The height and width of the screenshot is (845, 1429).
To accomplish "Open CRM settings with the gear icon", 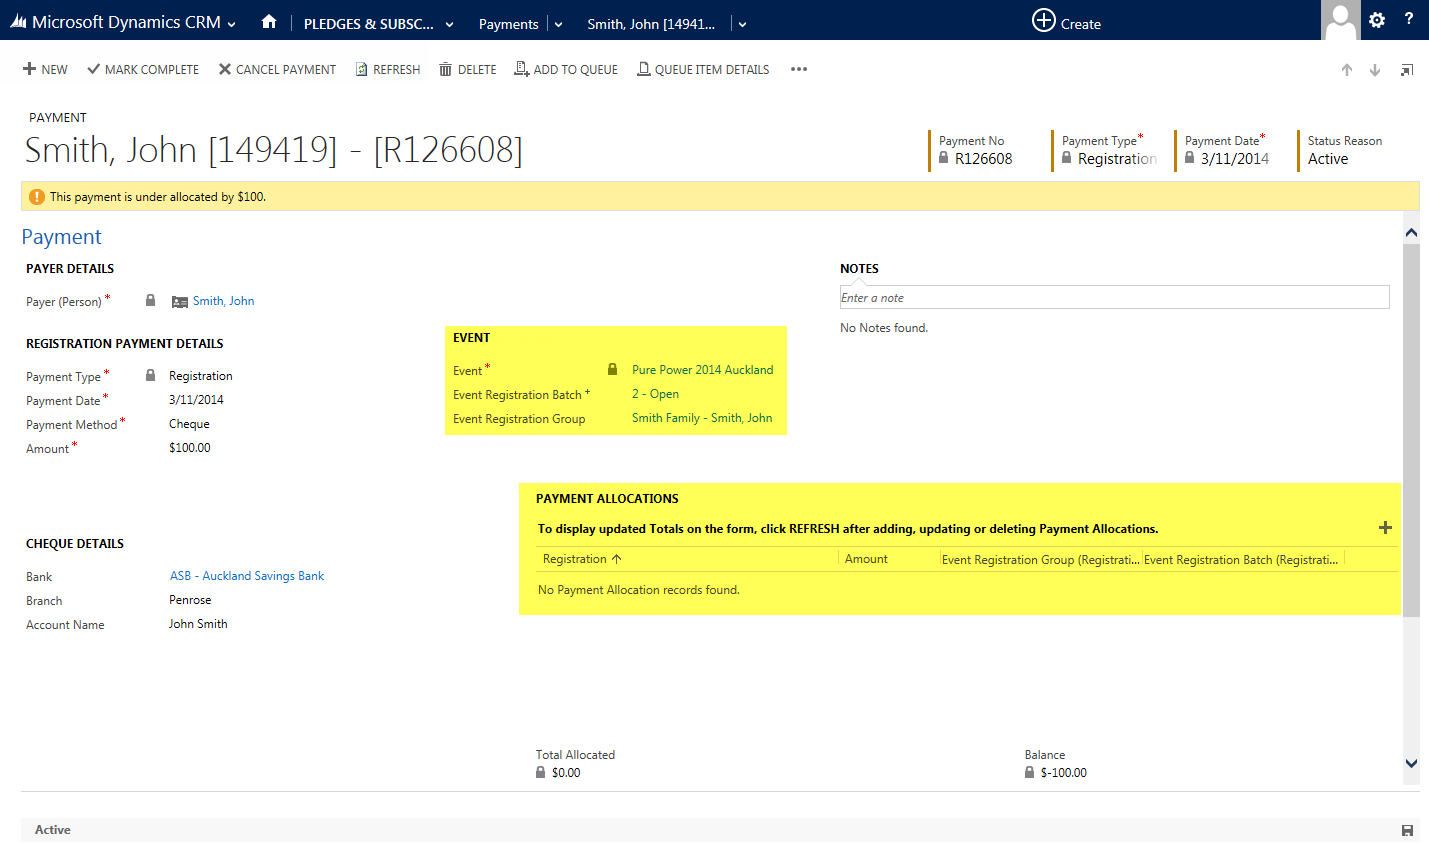I will pyautogui.click(x=1377, y=20).
